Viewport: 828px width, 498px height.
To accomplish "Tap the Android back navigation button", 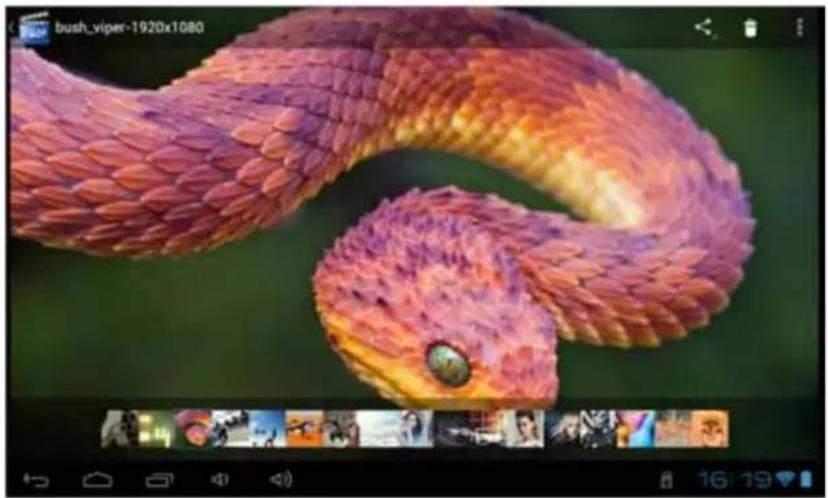I will point(36,480).
